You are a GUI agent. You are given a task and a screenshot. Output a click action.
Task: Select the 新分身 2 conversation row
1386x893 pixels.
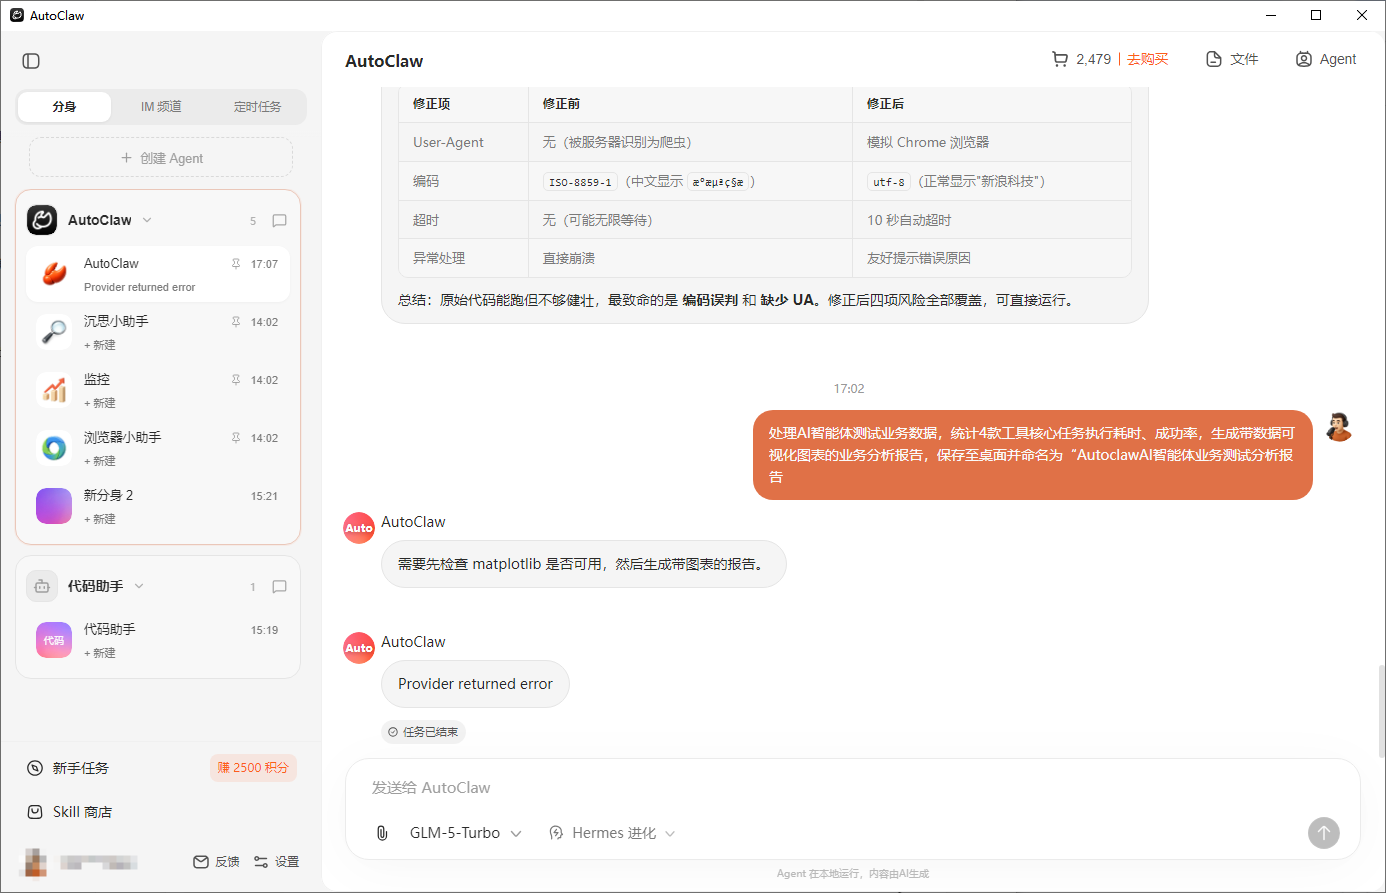pos(158,506)
